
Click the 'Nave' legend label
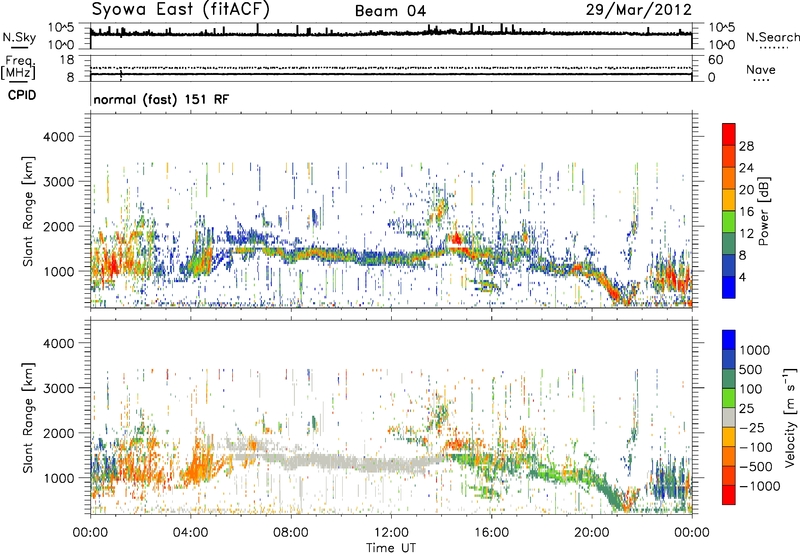tap(761, 69)
